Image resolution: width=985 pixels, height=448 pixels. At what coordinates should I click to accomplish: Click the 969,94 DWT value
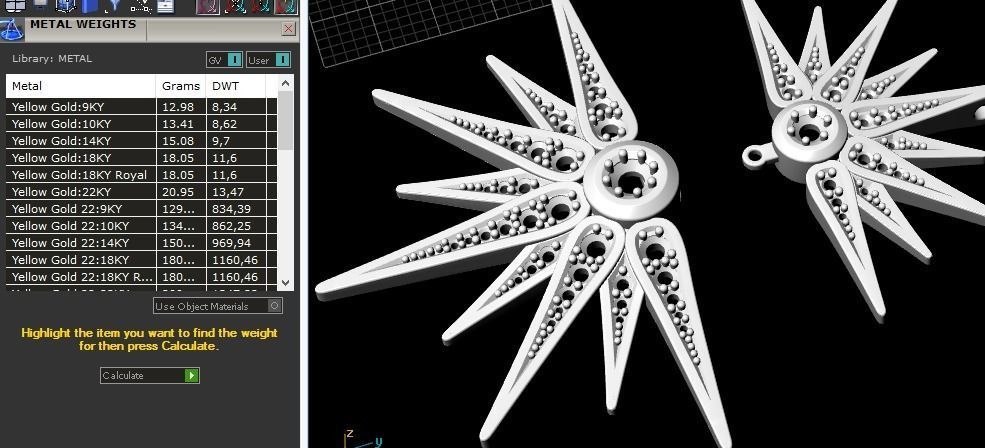(x=231, y=243)
